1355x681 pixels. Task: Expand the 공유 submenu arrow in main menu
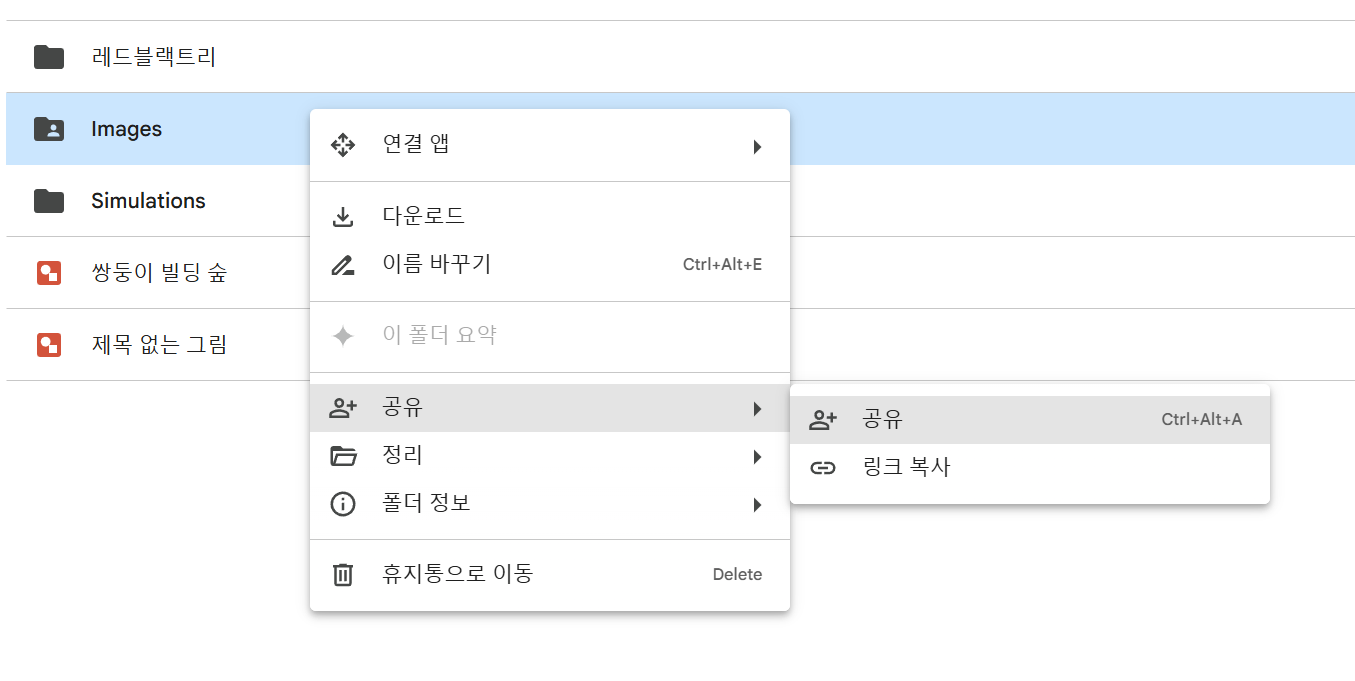pos(758,409)
